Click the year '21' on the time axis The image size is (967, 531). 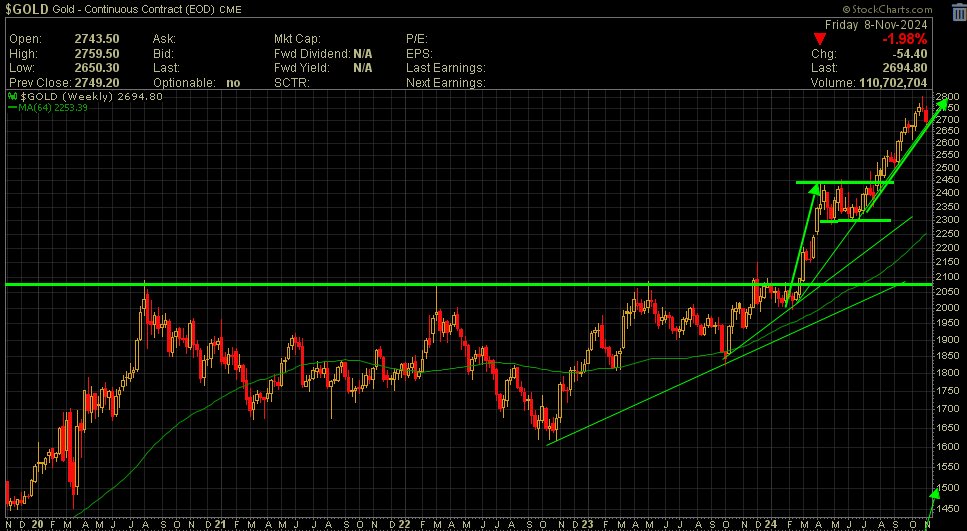(220, 525)
